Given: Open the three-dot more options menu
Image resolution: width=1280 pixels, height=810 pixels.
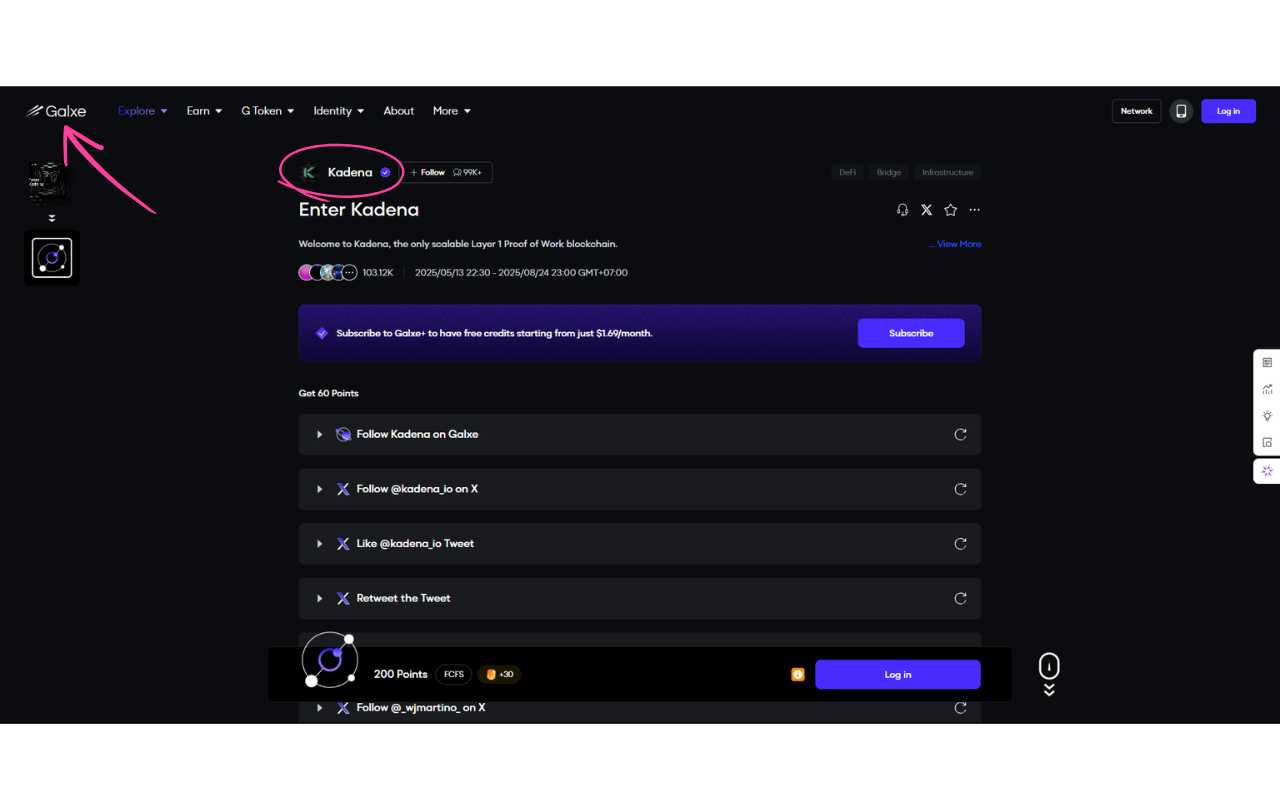Looking at the screenshot, I should 974,210.
